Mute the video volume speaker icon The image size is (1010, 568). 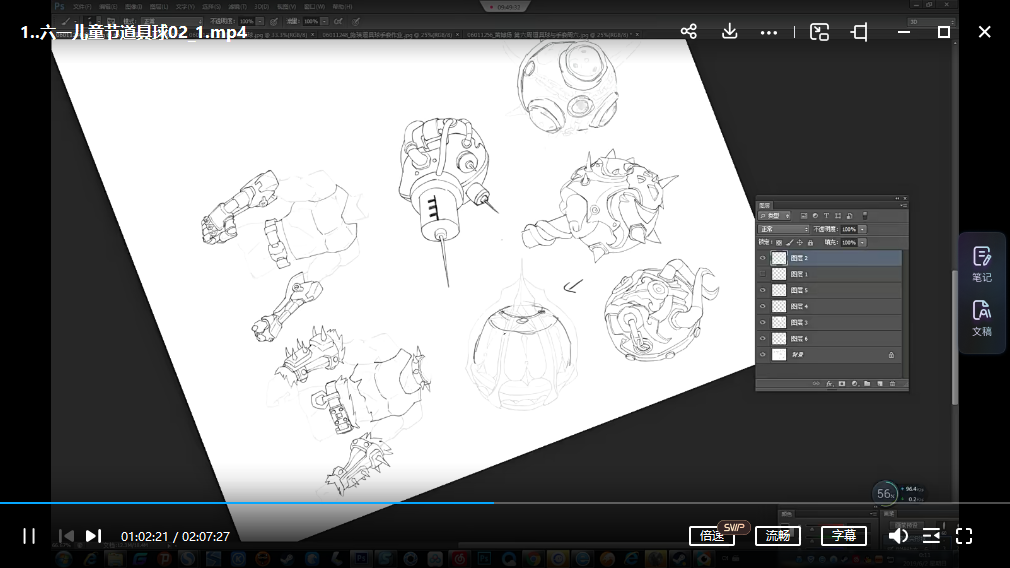click(898, 536)
